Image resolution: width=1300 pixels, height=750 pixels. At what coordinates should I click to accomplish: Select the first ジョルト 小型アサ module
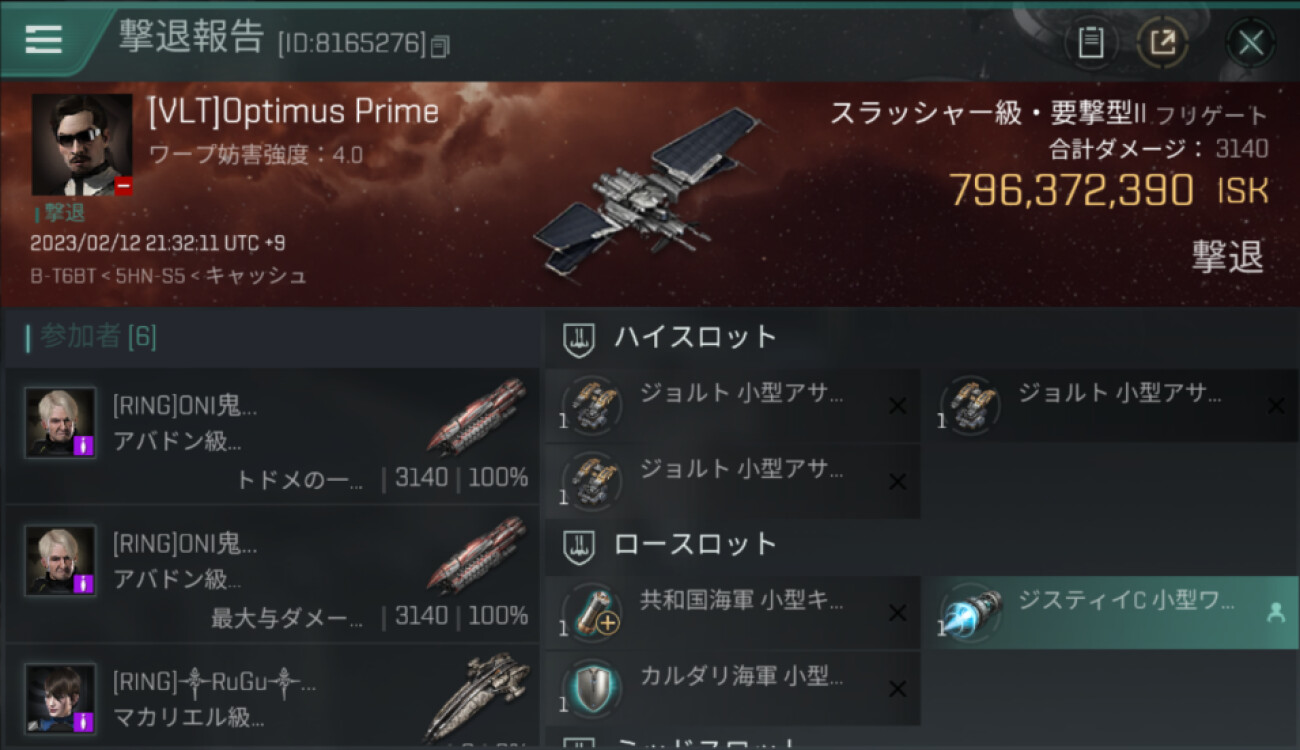pyautogui.click(x=732, y=405)
